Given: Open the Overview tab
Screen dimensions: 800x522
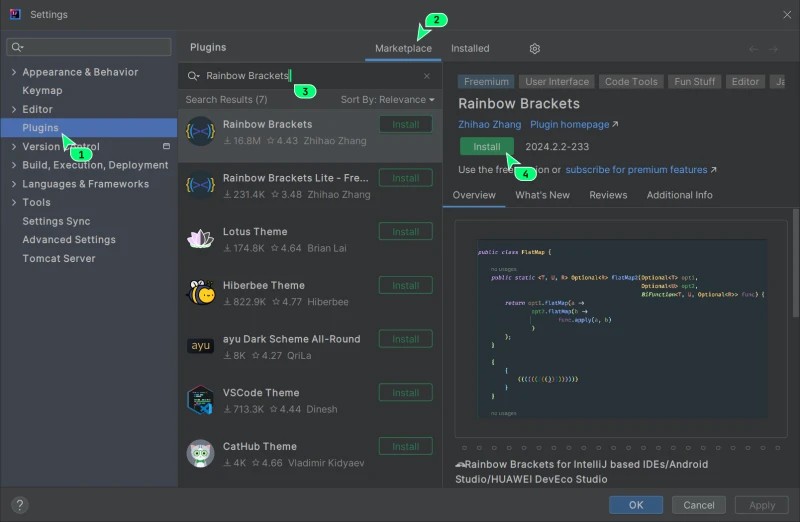Looking at the screenshot, I should click(x=474, y=195).
